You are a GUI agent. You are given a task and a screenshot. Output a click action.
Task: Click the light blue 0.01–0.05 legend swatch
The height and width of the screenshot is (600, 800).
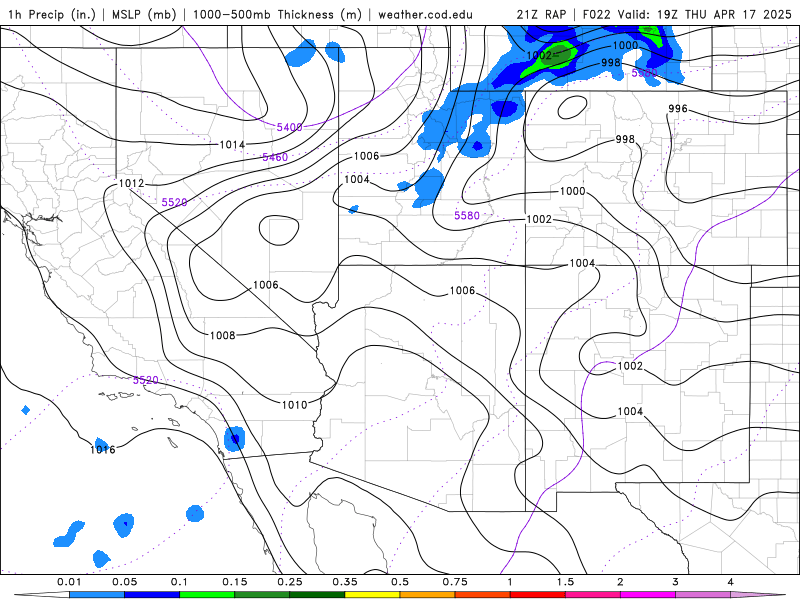click(x=97, y=595)
